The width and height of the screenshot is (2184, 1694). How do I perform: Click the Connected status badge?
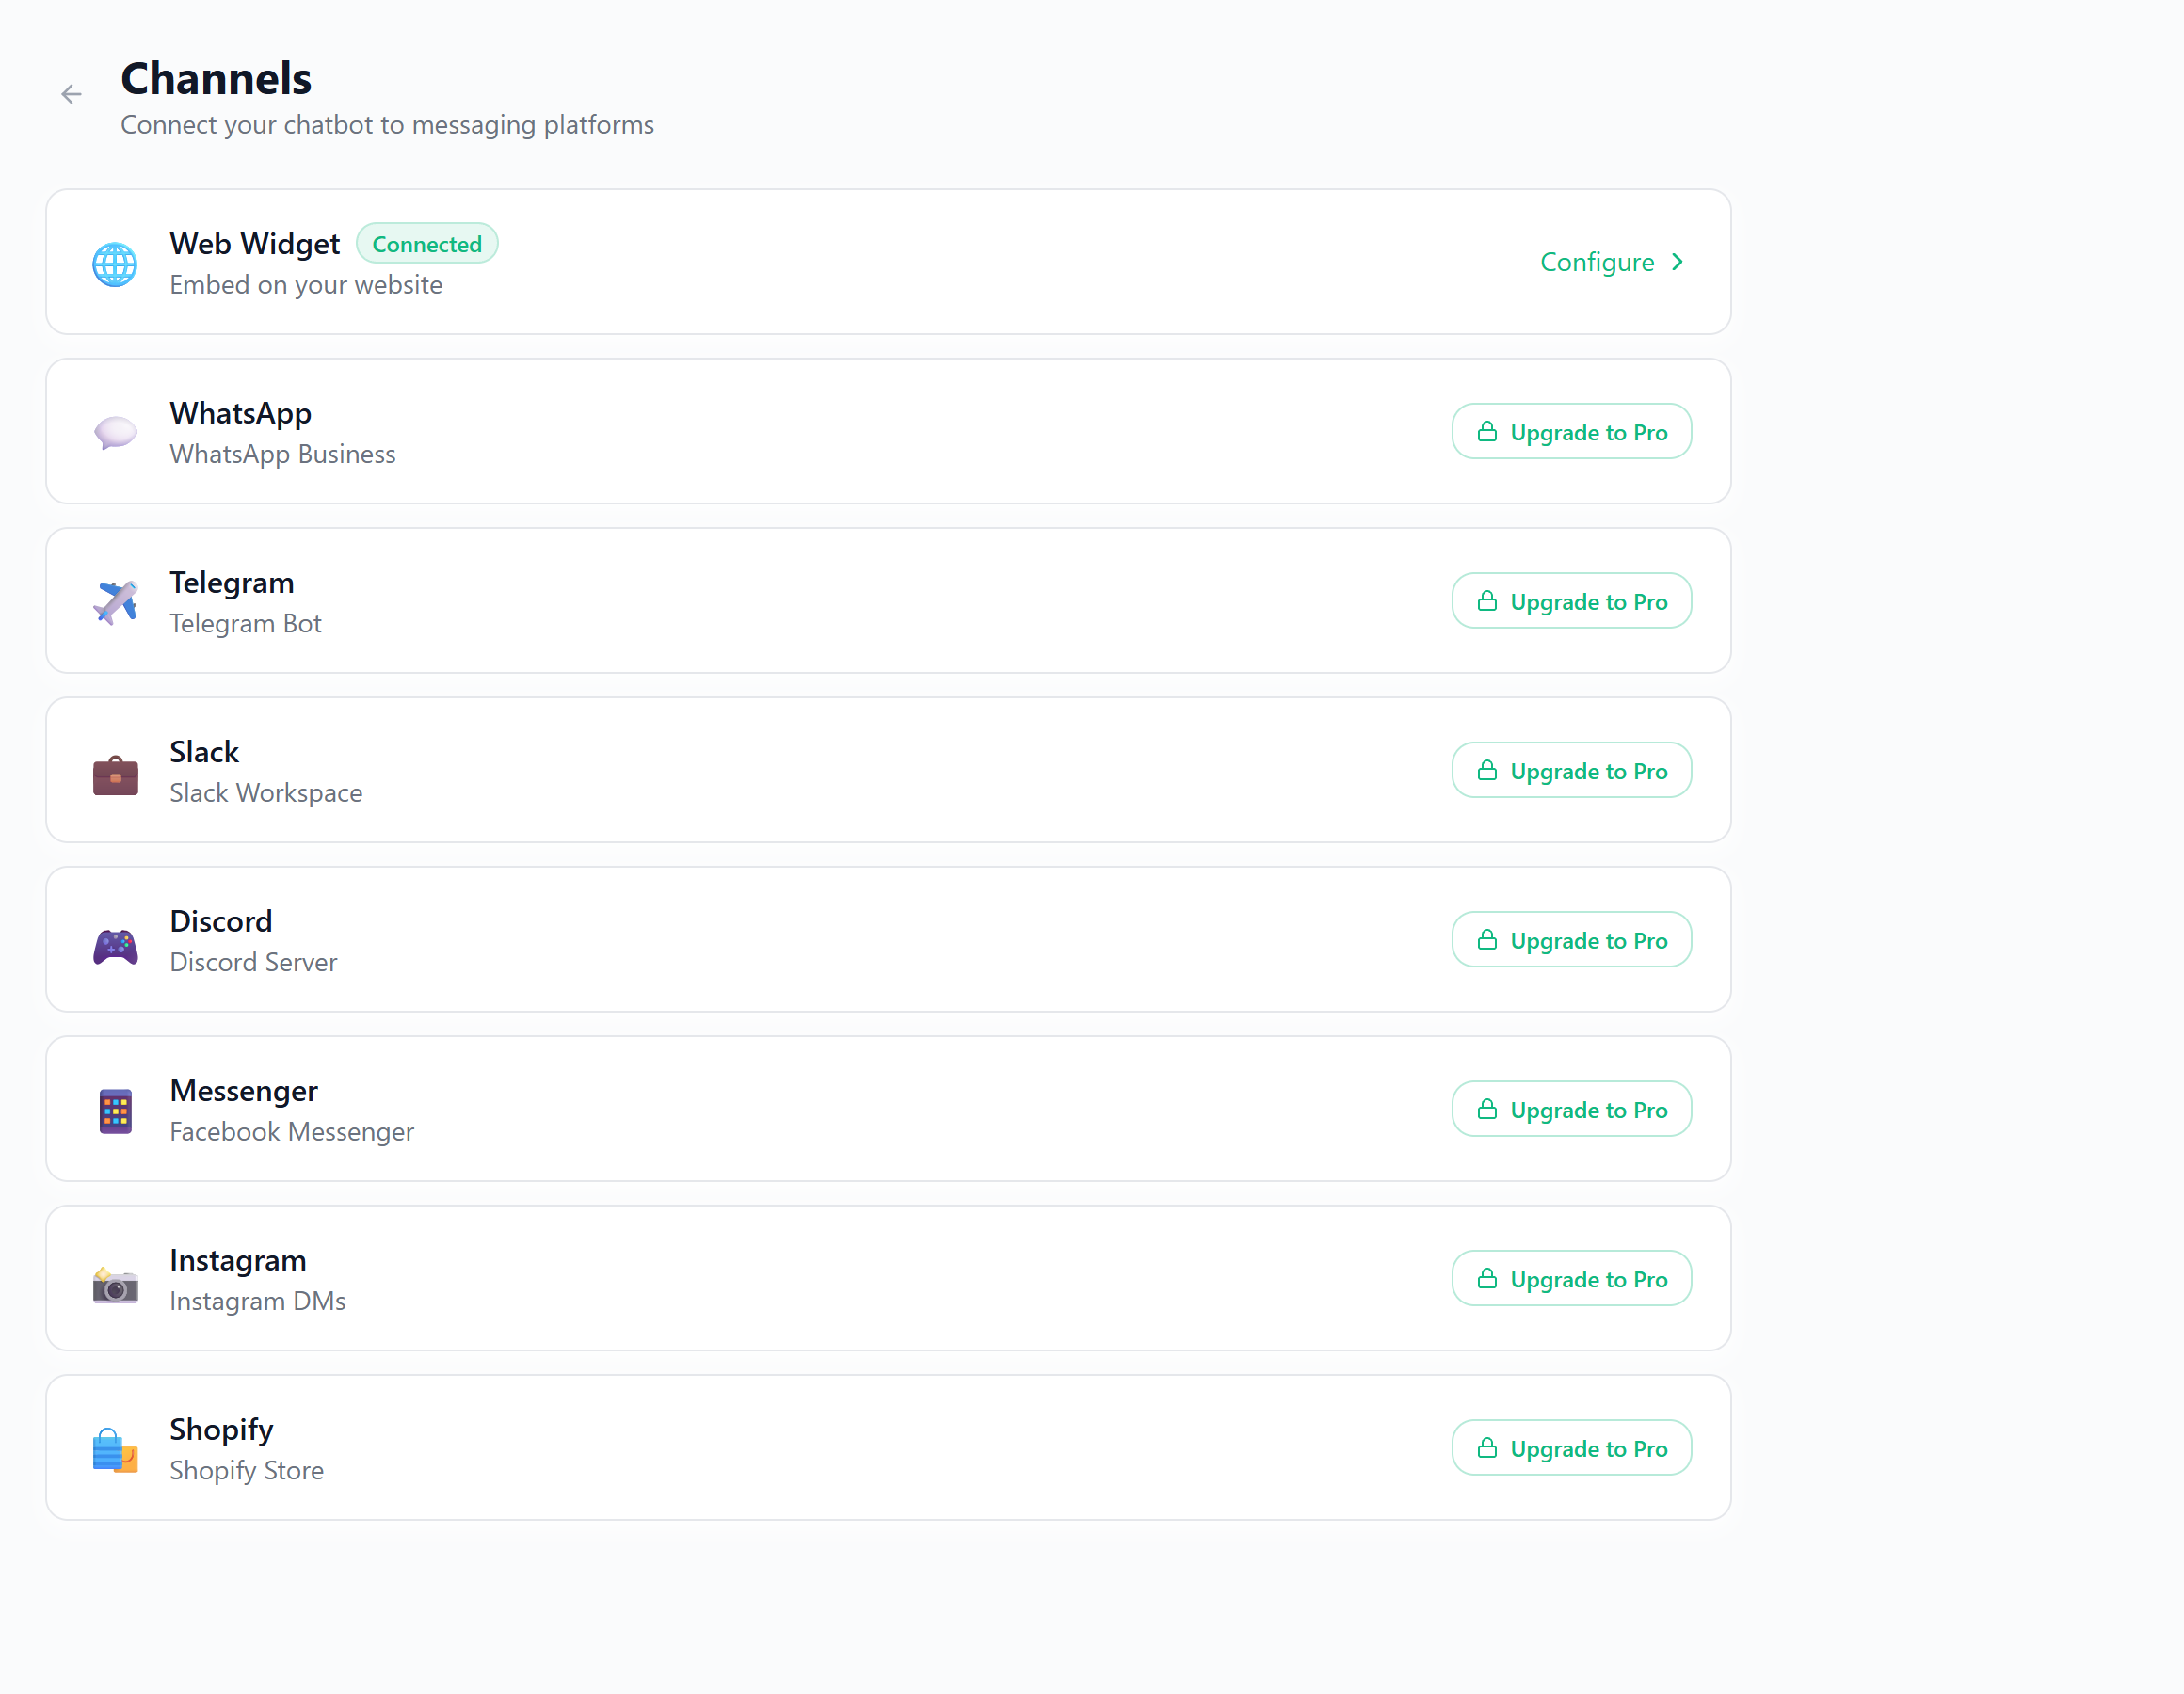coord(427,244)
